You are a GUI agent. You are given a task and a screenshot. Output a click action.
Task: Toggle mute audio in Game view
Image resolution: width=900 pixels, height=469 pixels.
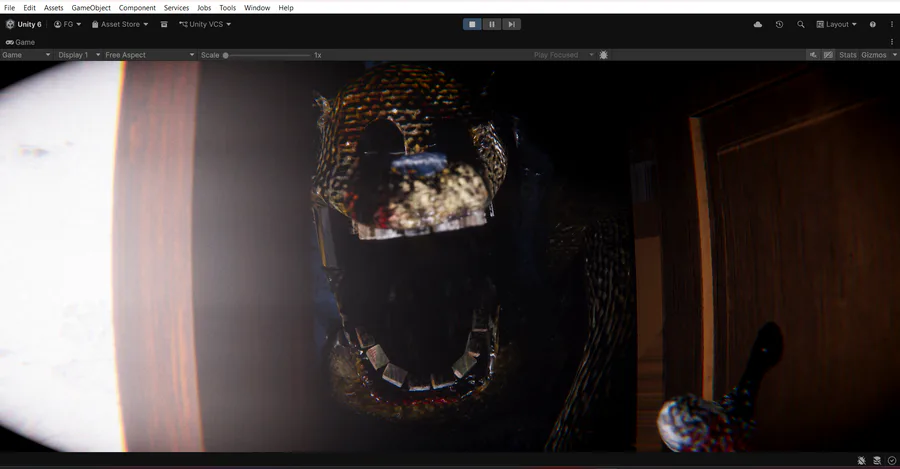[x=813, y=55]
